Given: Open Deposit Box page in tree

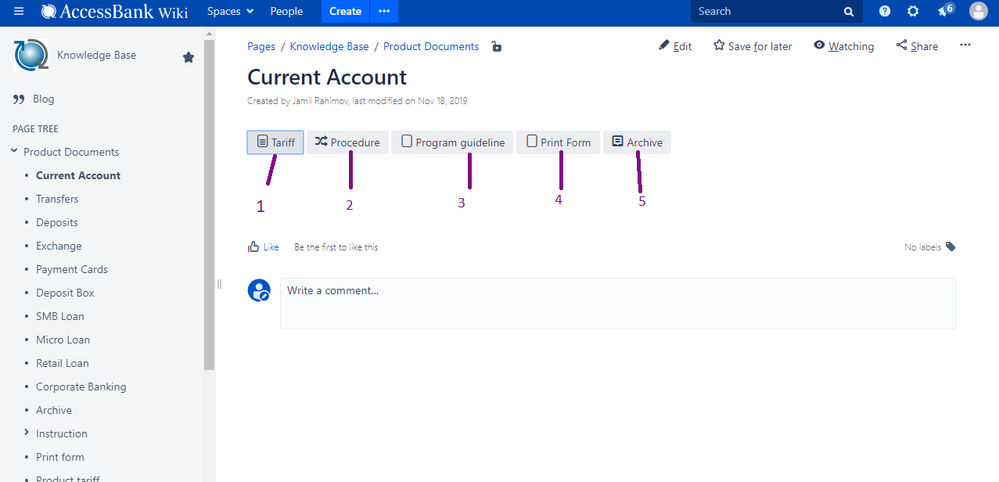Looking at the screenshot, I should (65, 294).
